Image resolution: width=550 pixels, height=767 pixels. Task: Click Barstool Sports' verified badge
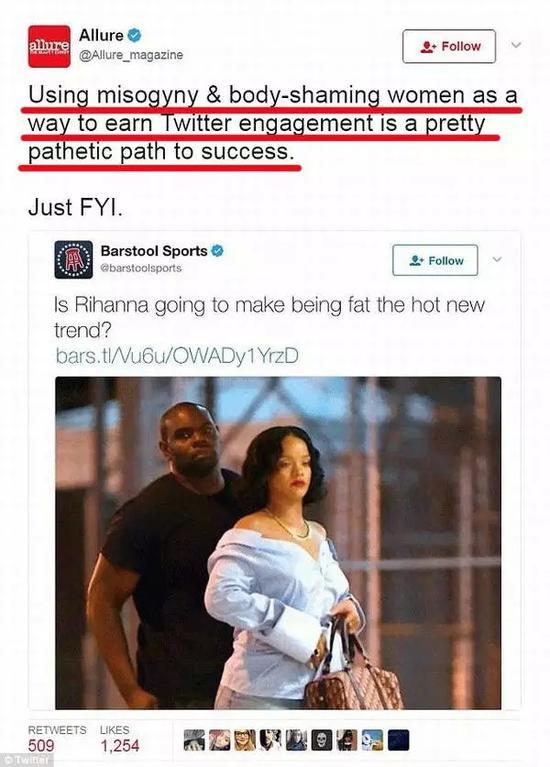tap(217, 251)
